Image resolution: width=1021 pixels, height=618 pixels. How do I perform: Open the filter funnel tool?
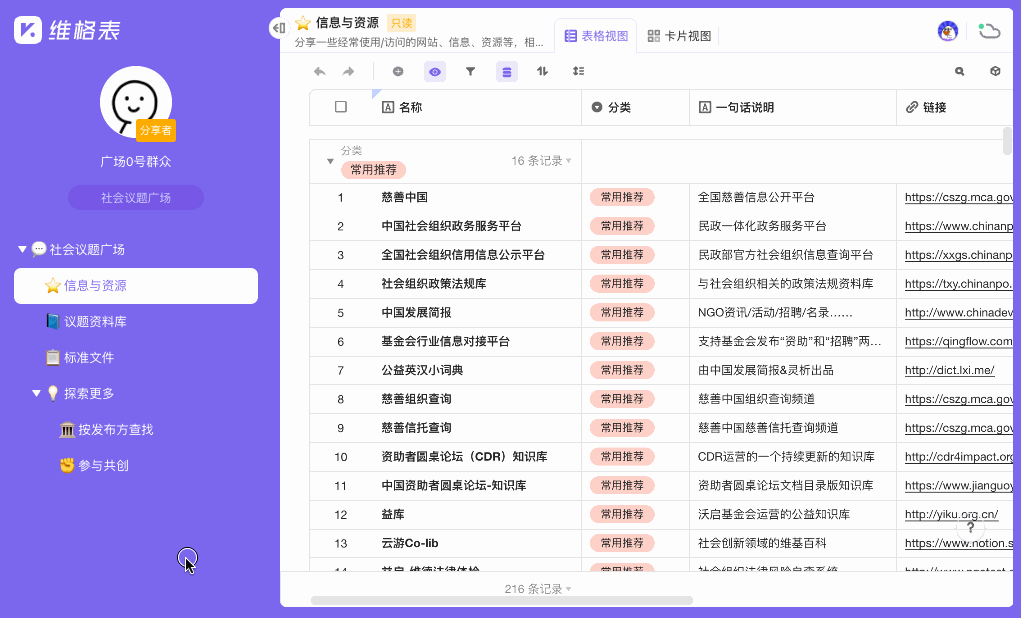click(x=470, y=72)
